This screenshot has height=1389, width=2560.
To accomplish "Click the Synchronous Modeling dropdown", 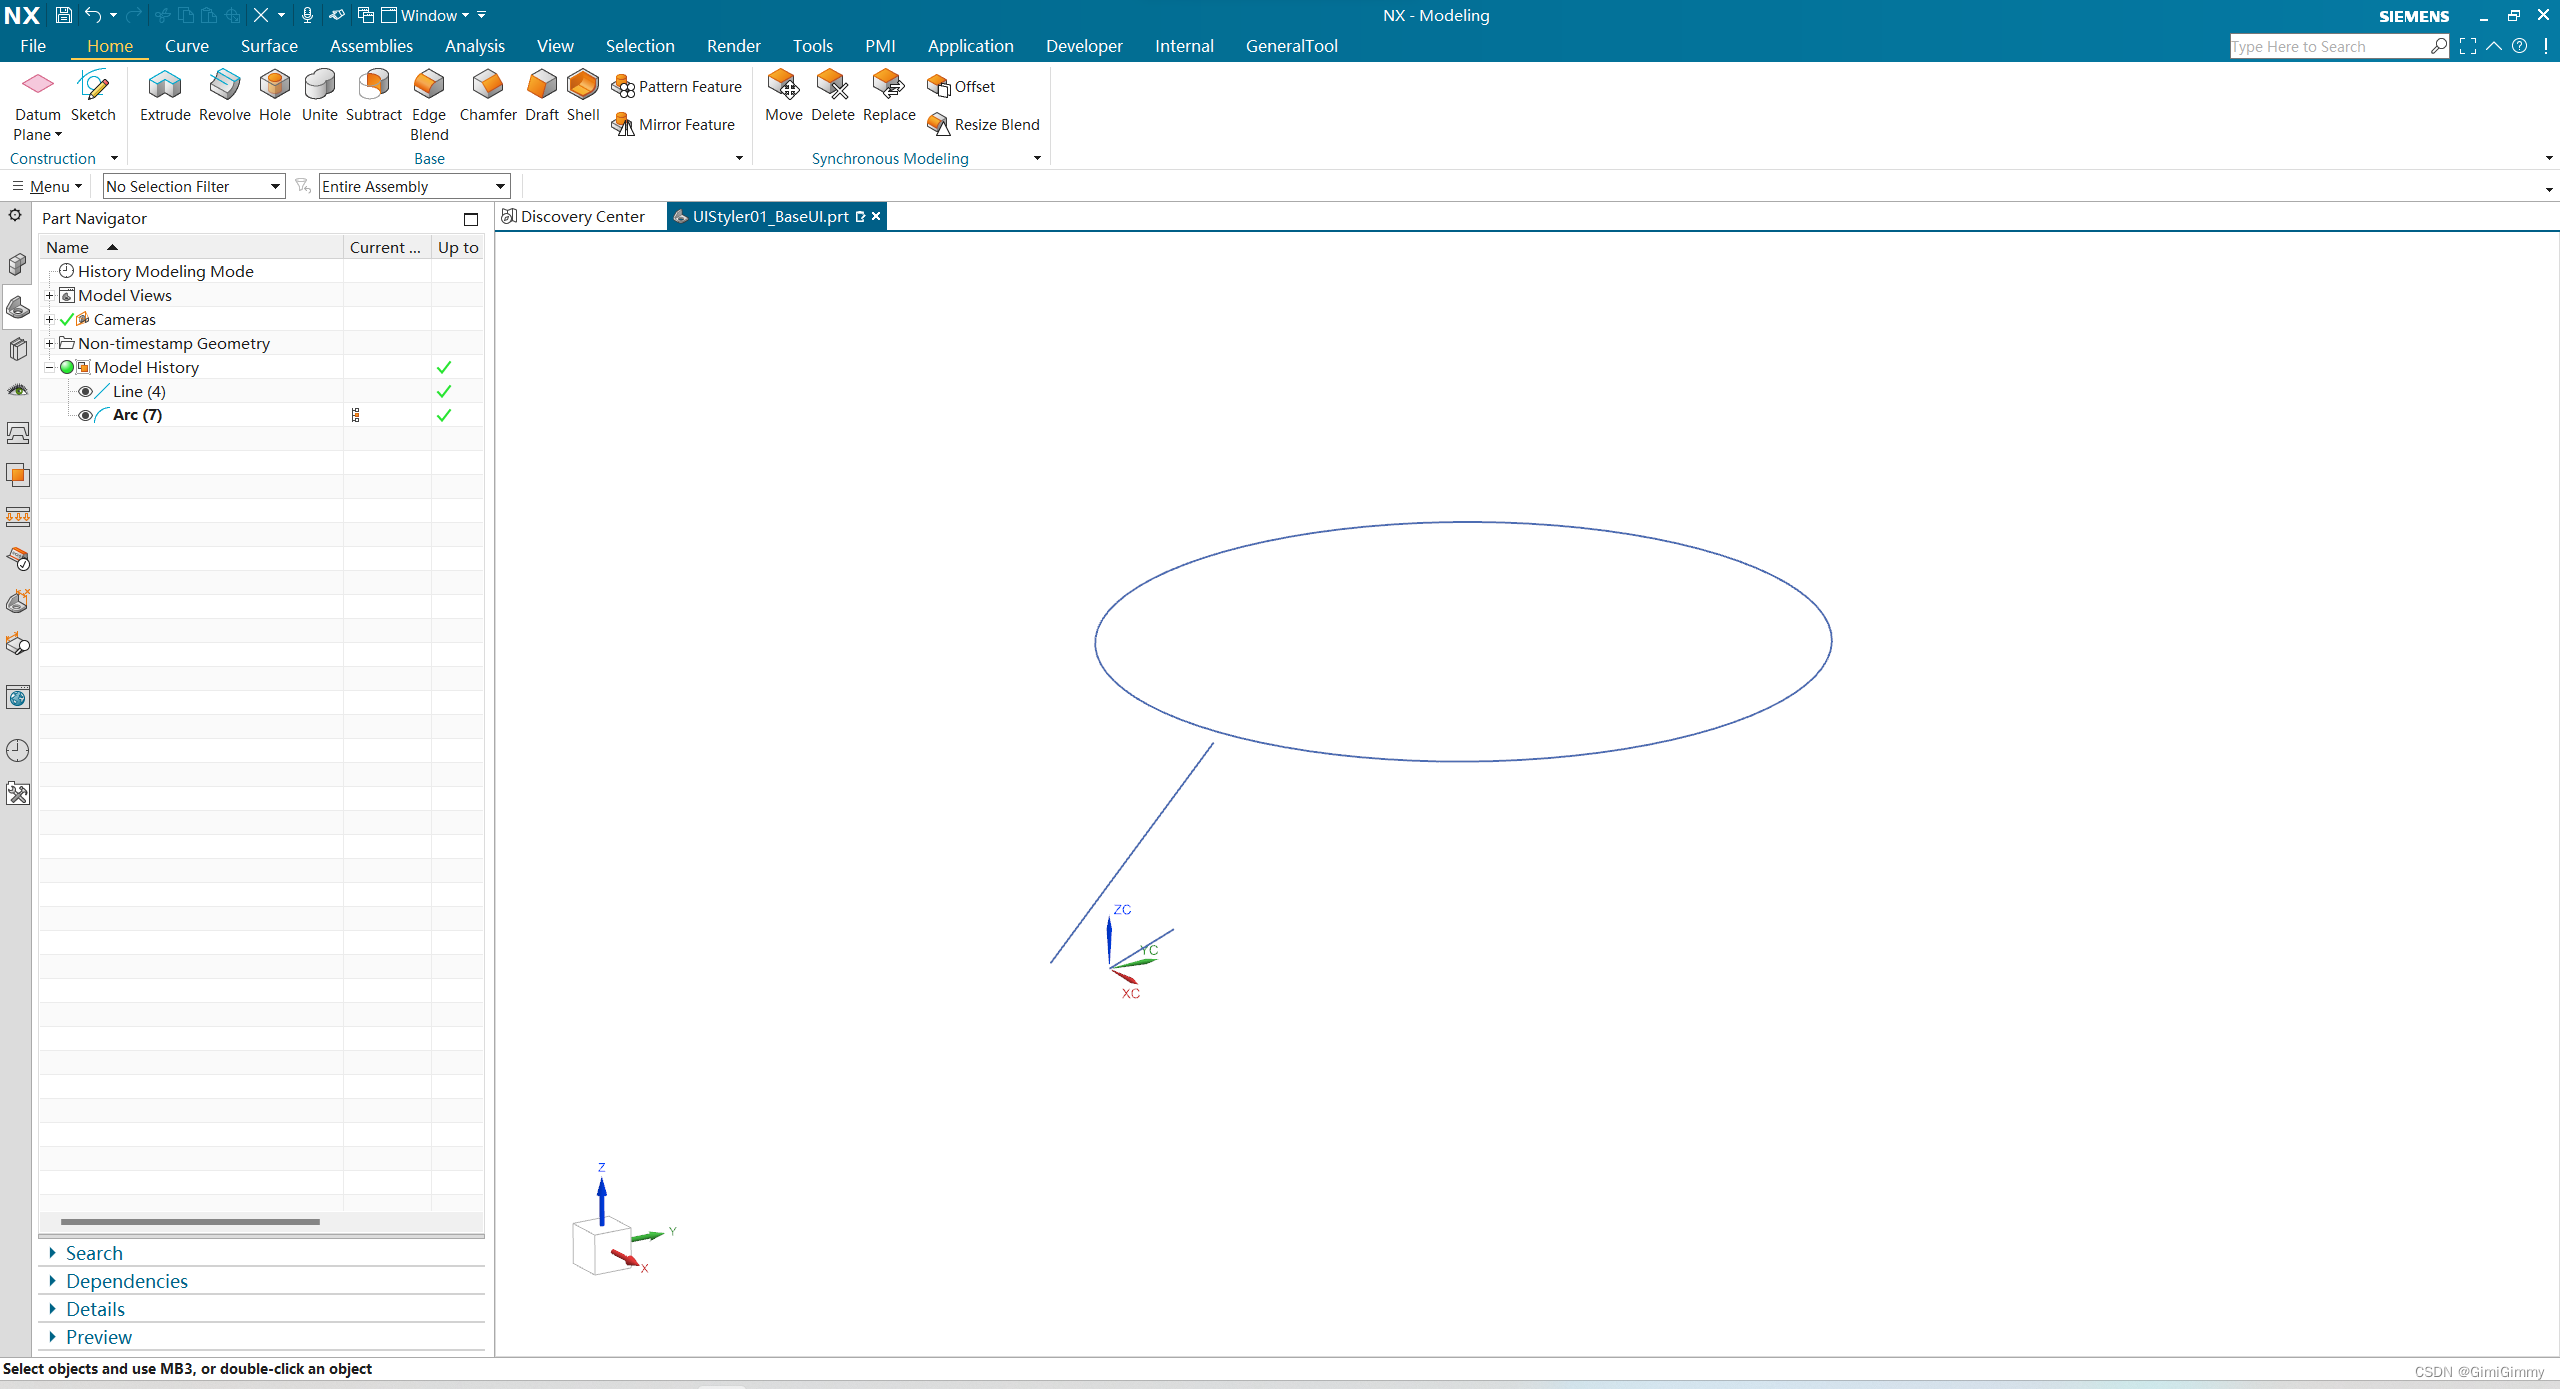I will click(x=1038, y=157).
